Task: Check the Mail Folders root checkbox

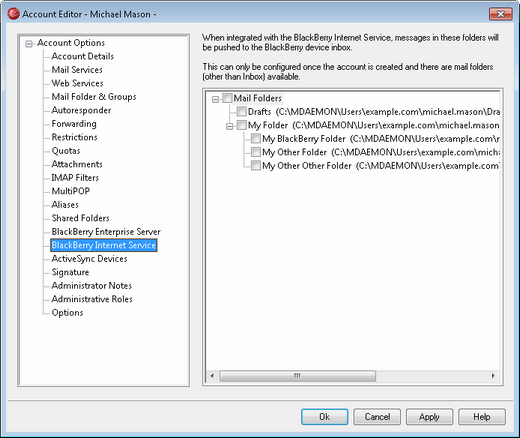Action: (227, 98)
